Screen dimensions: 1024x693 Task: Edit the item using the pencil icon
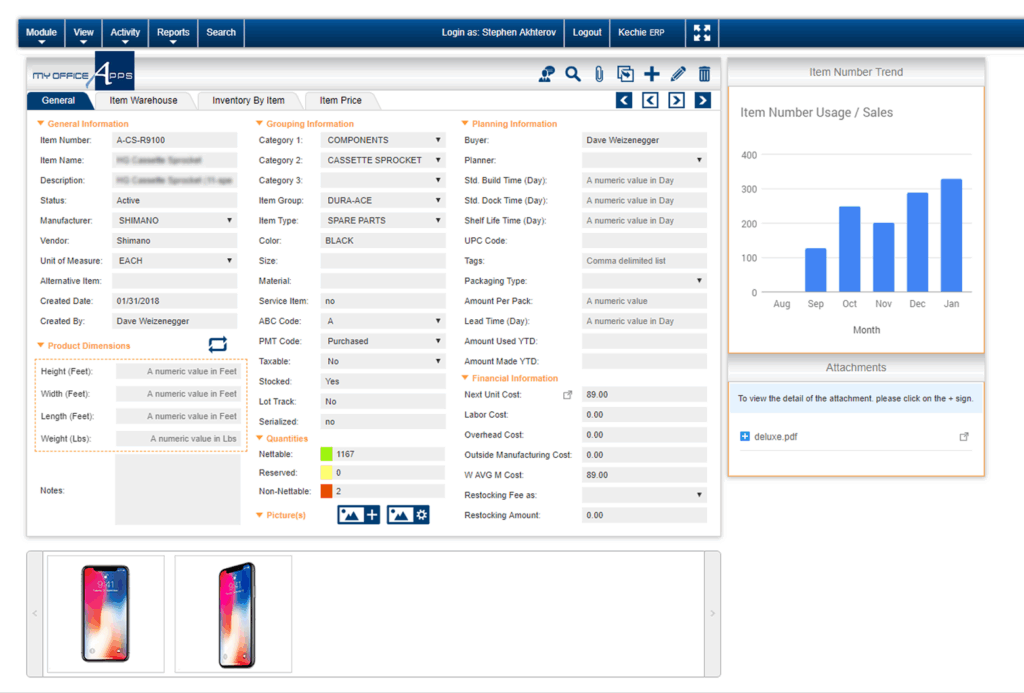[x=679, y=74]
